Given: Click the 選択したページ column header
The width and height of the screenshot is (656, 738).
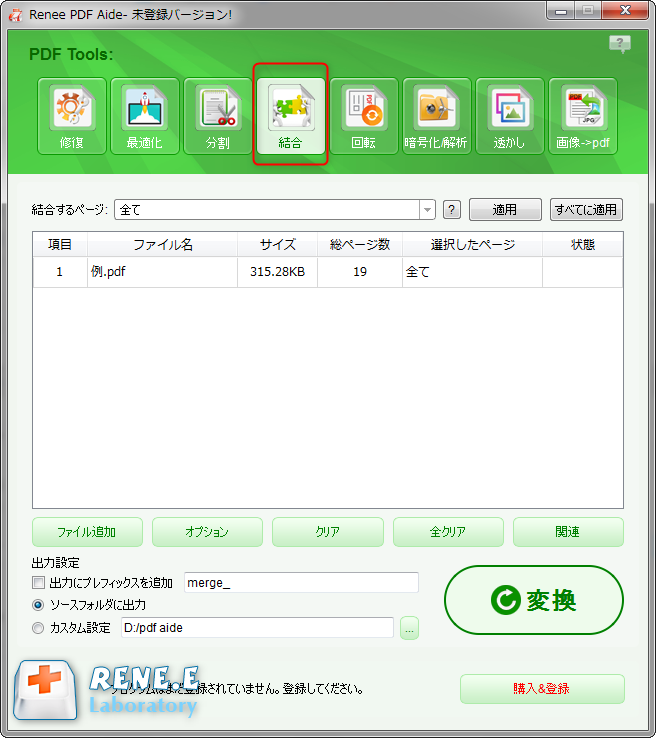Looking at the screenshot, I should pos(472,244).
